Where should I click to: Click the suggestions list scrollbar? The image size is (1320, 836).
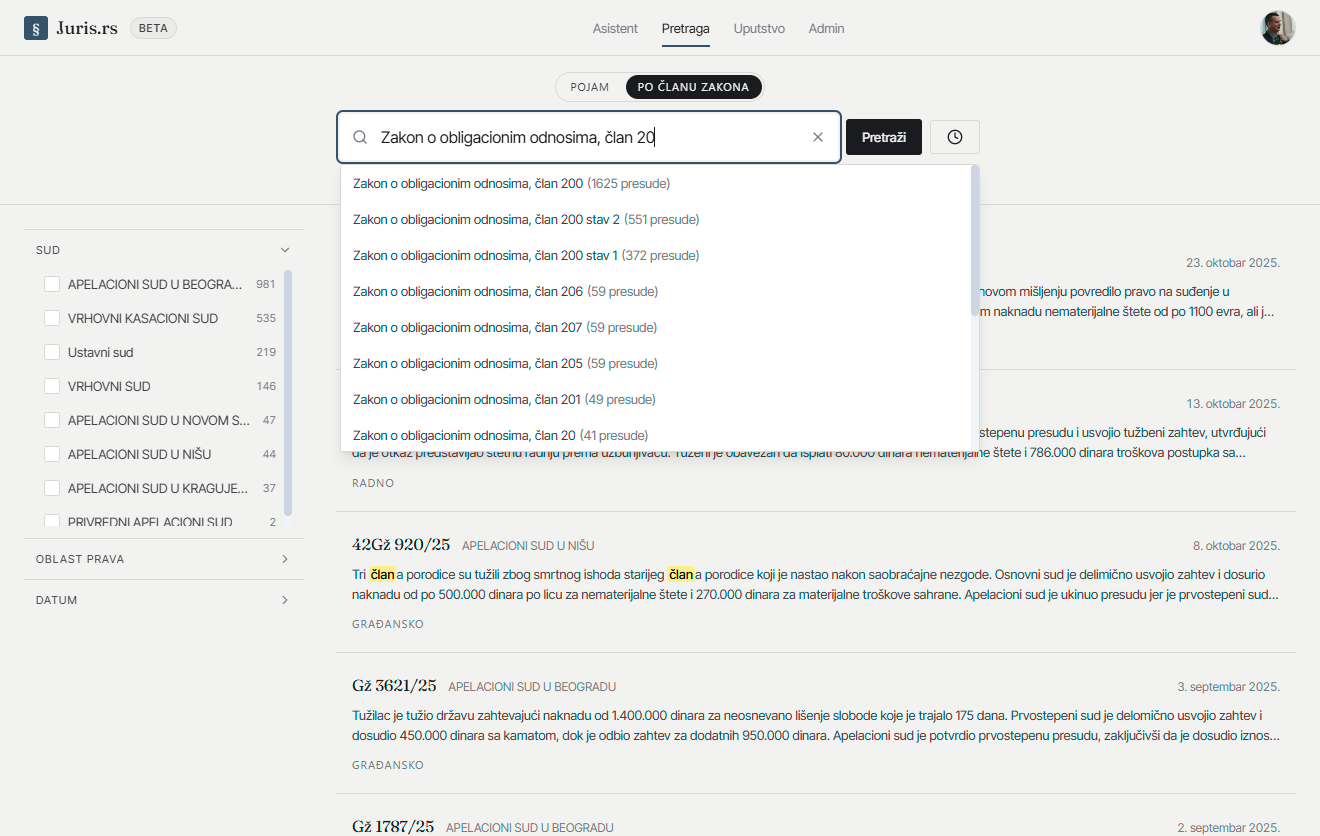click(x=975, y=242)
